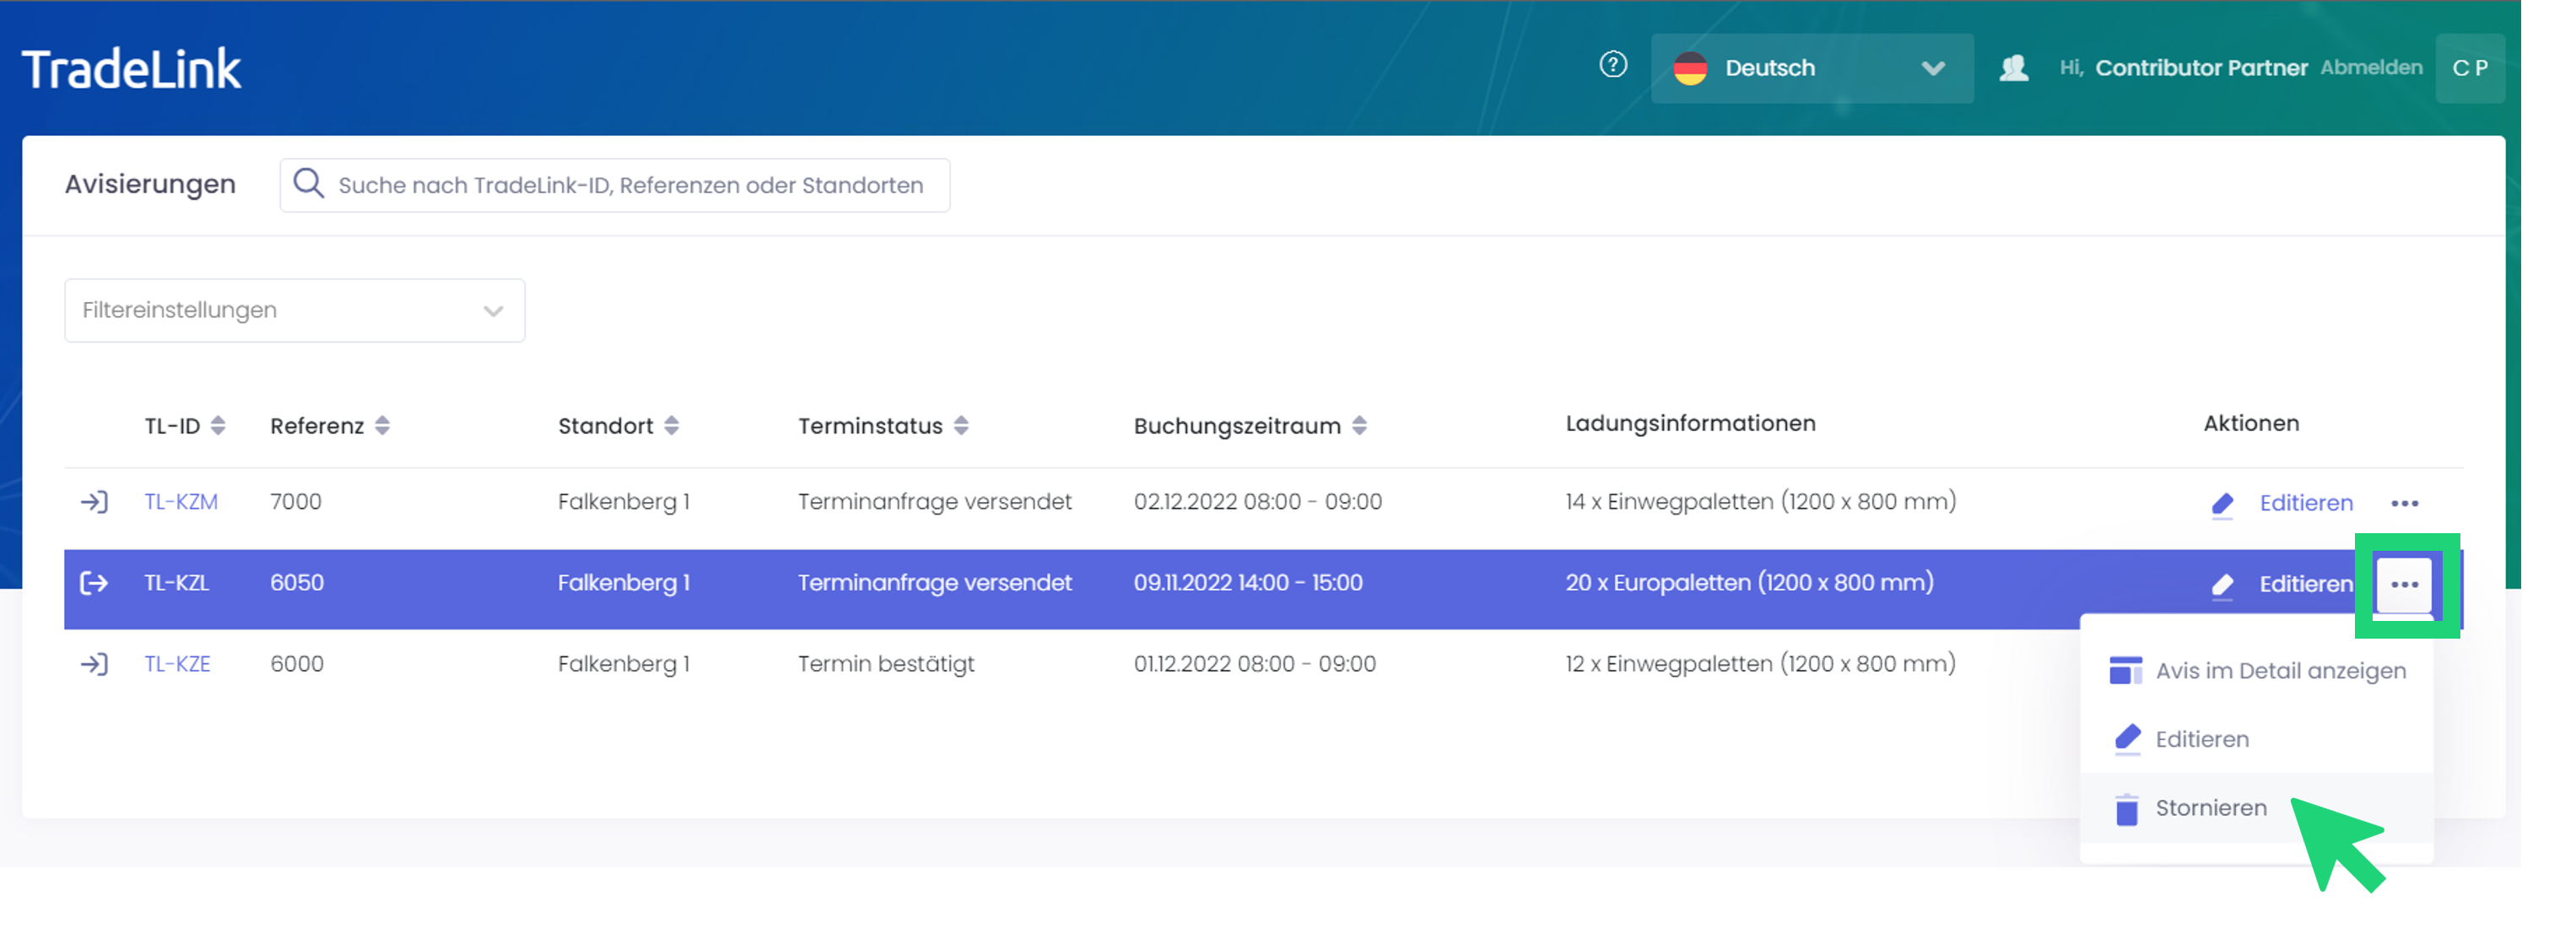Sort the table by TL-ID
This screenshot has height=928, width=2576.
pos(218,426)
